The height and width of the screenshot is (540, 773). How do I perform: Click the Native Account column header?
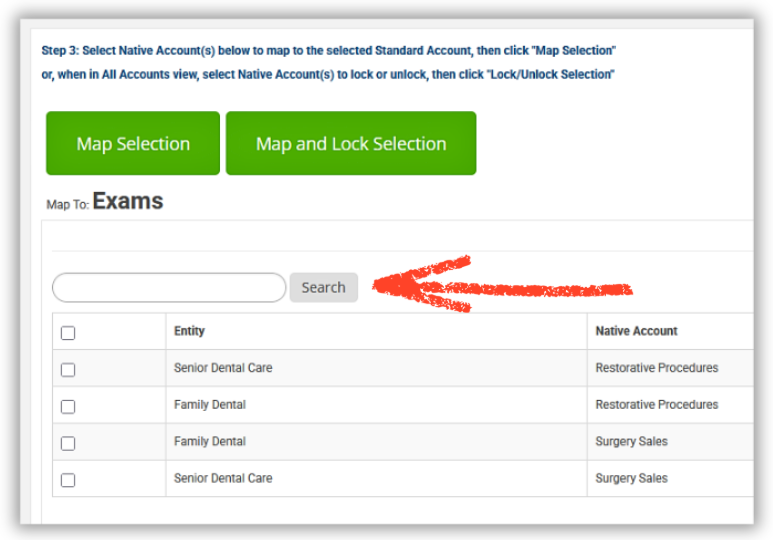tap(636, 331)
